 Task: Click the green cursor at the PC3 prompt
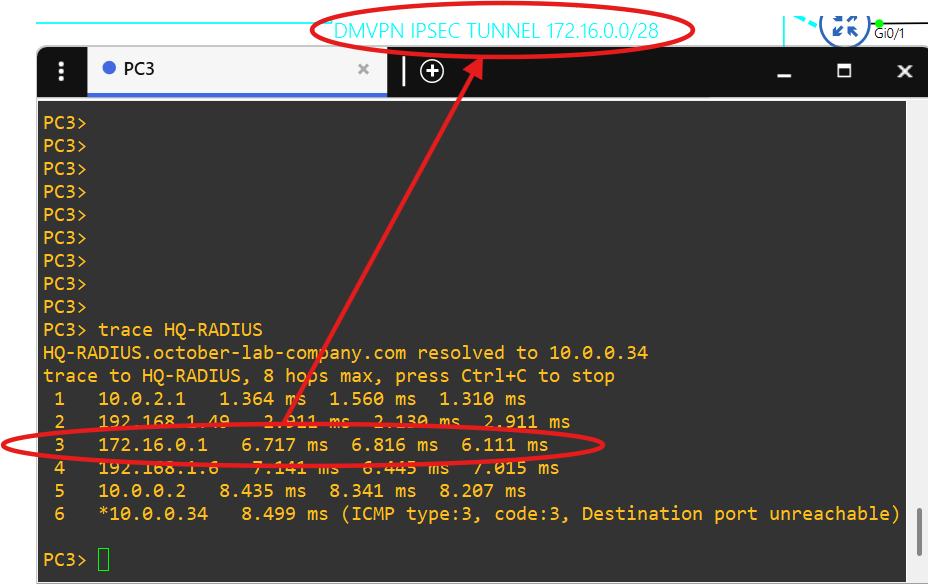coord(104,560)
